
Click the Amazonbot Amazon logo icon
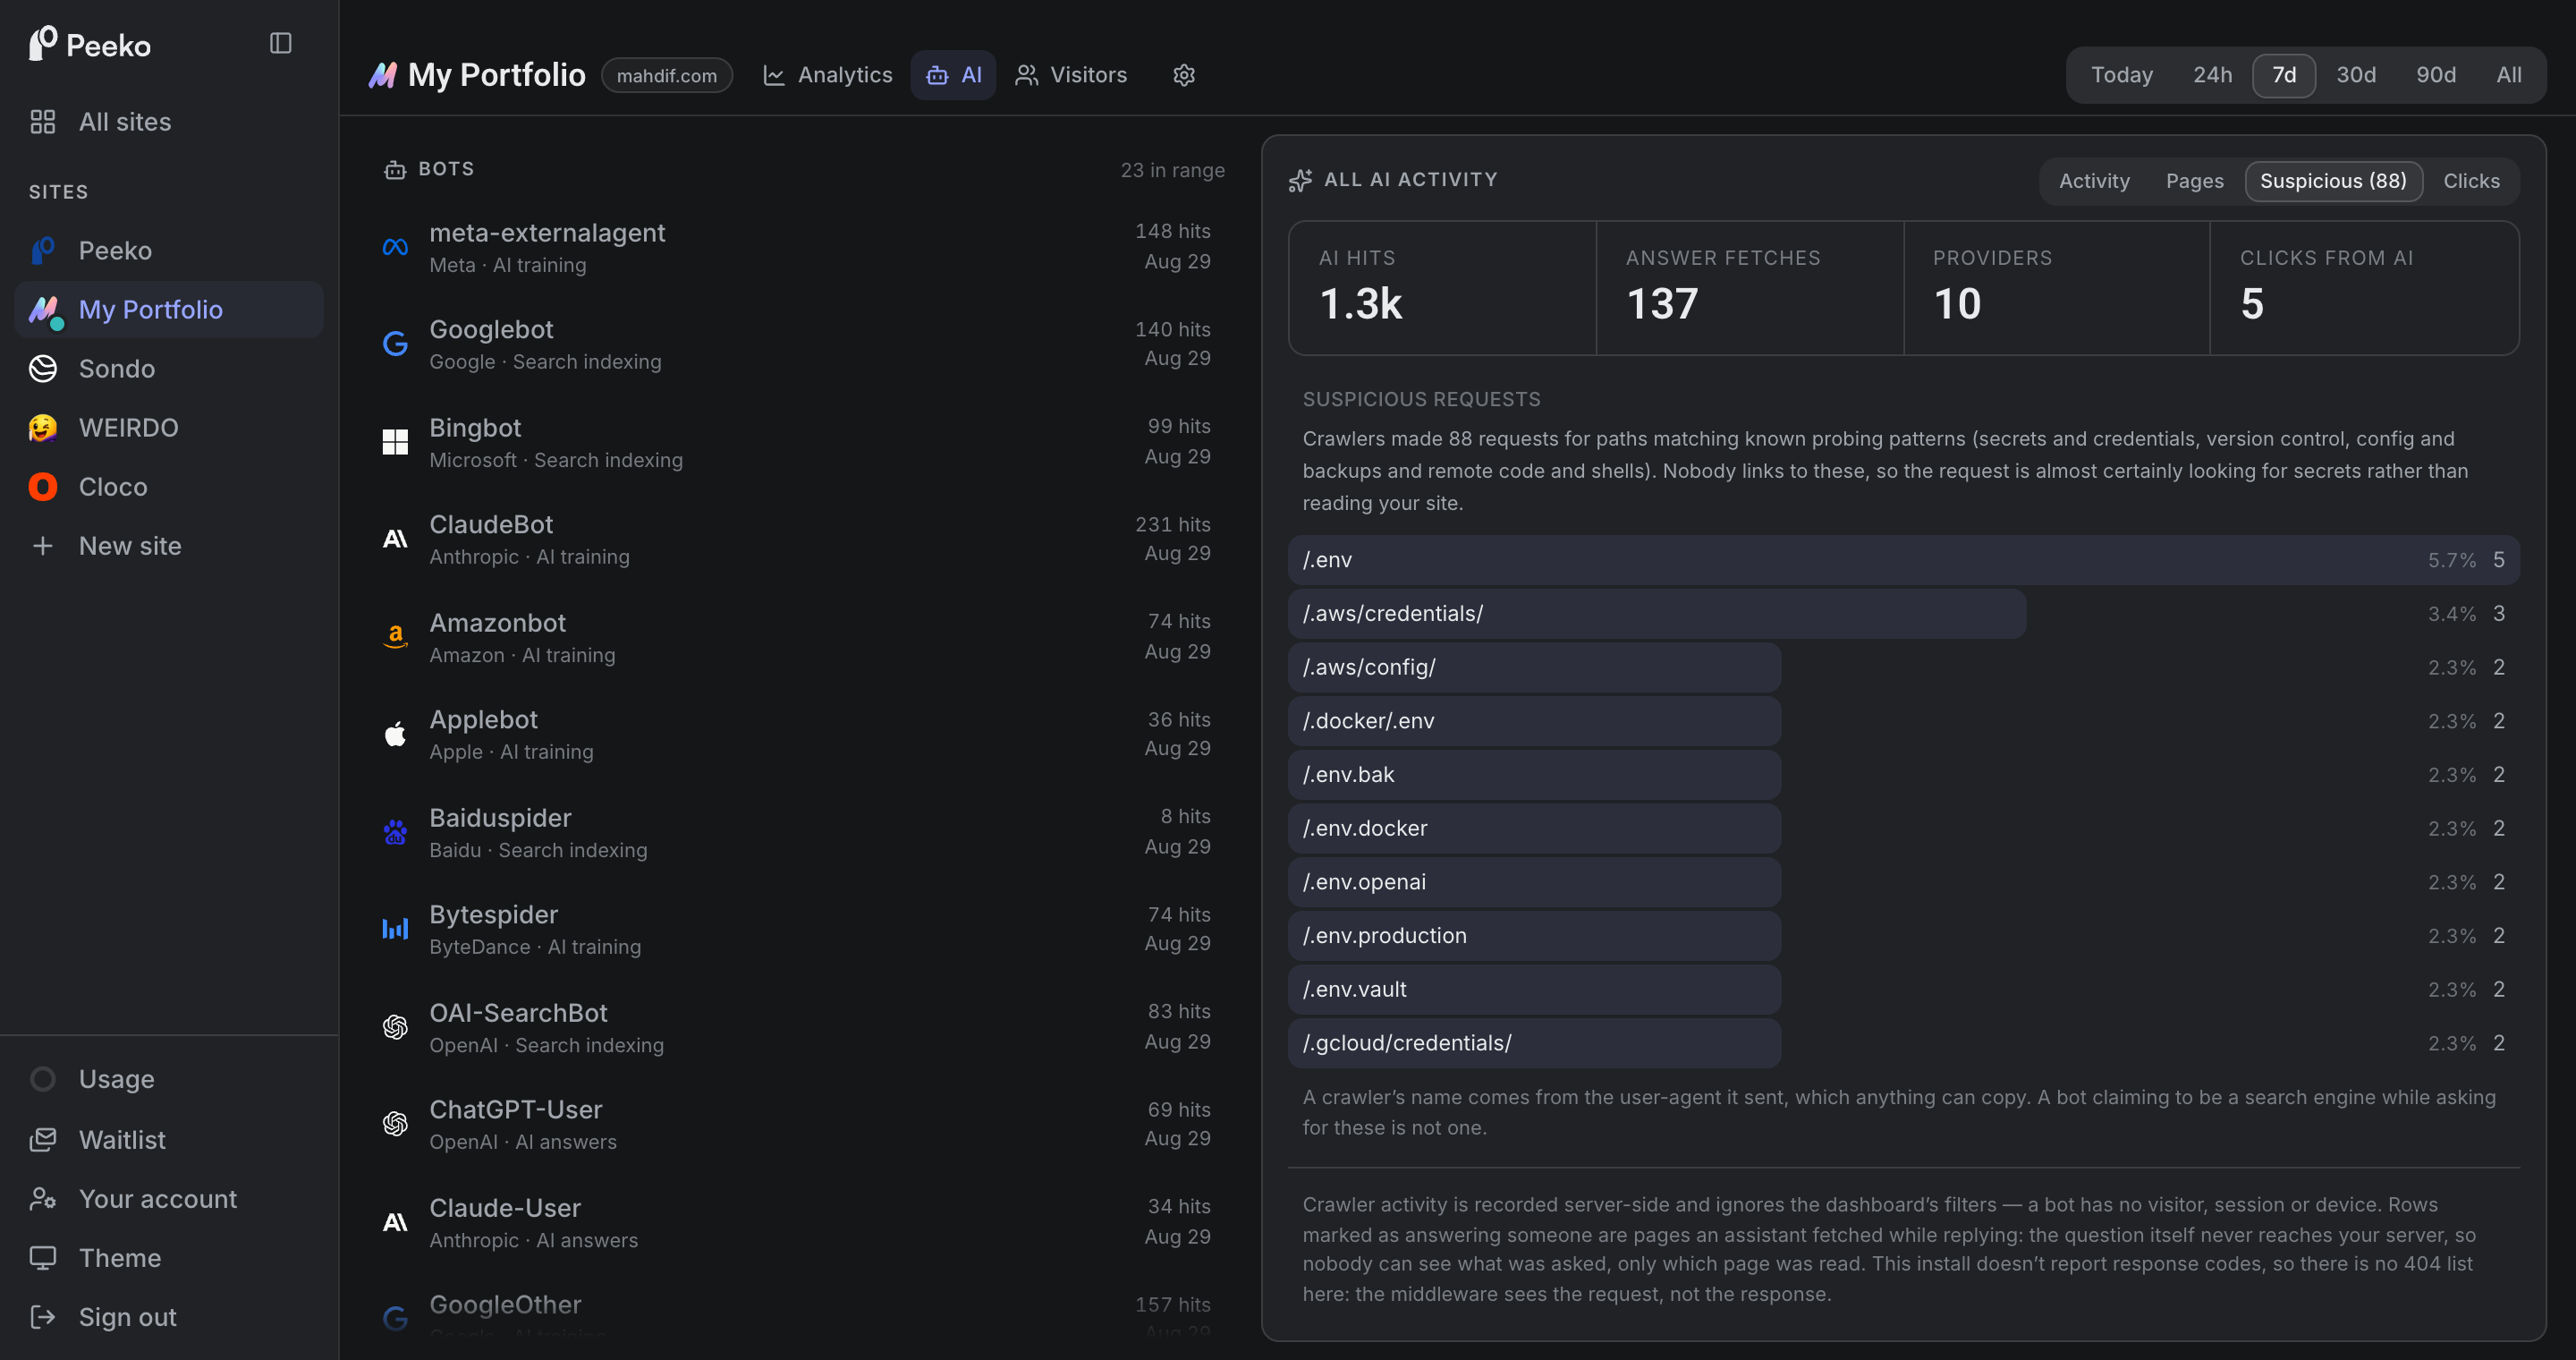tap(395, 637)
